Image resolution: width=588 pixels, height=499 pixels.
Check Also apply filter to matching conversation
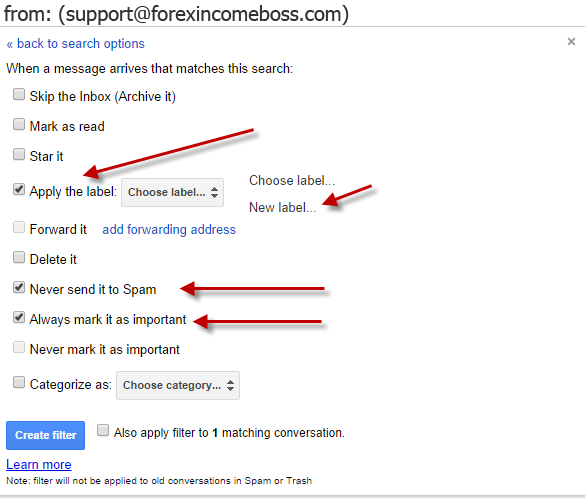103,430
